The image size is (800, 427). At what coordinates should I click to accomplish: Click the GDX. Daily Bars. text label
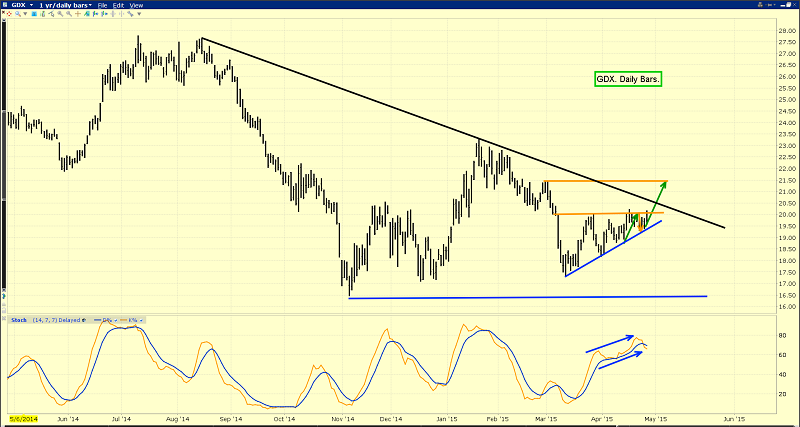(x=628, y=80)
